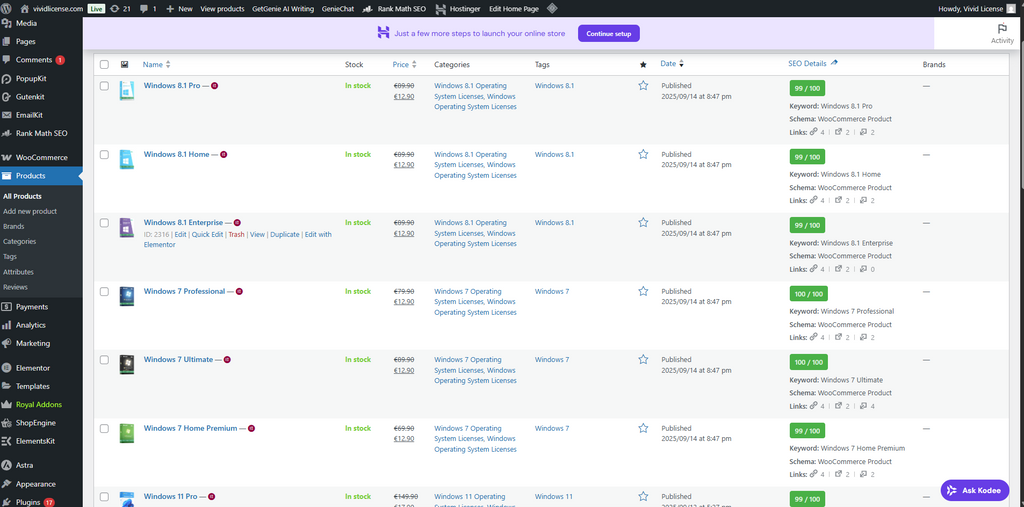1024x507 pixels.
Task: Click the diamond icon in admin bar
Action: [552, 9]
